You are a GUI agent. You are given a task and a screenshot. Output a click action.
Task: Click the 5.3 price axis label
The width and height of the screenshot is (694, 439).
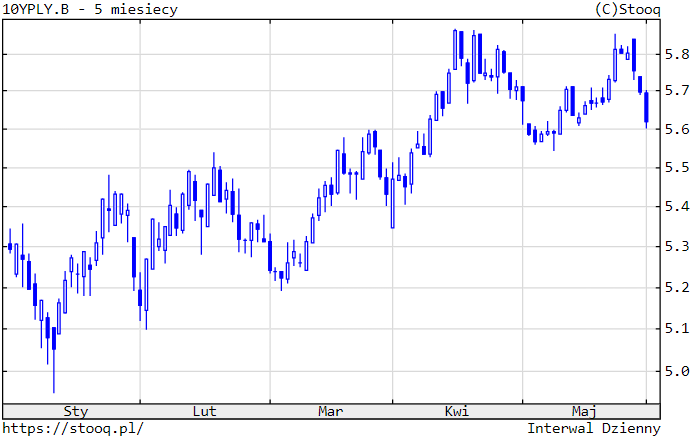tap(677, 247)
